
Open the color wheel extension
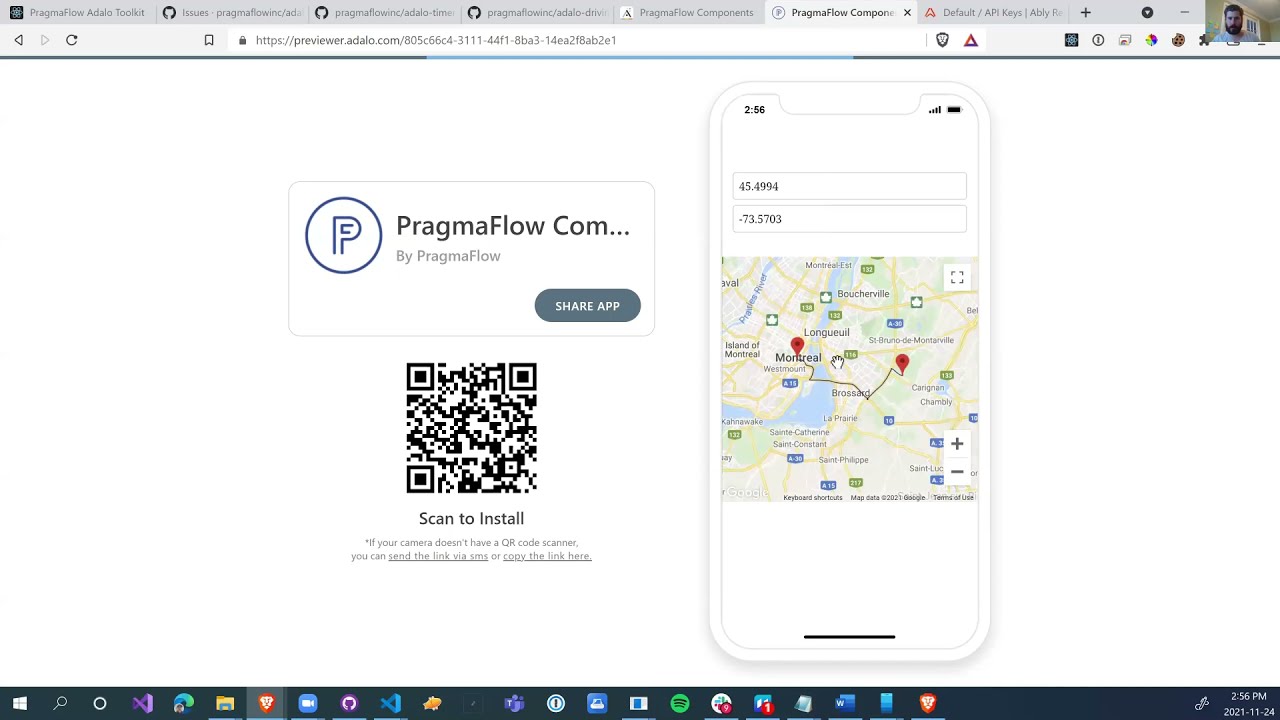tap(1152, 40)
